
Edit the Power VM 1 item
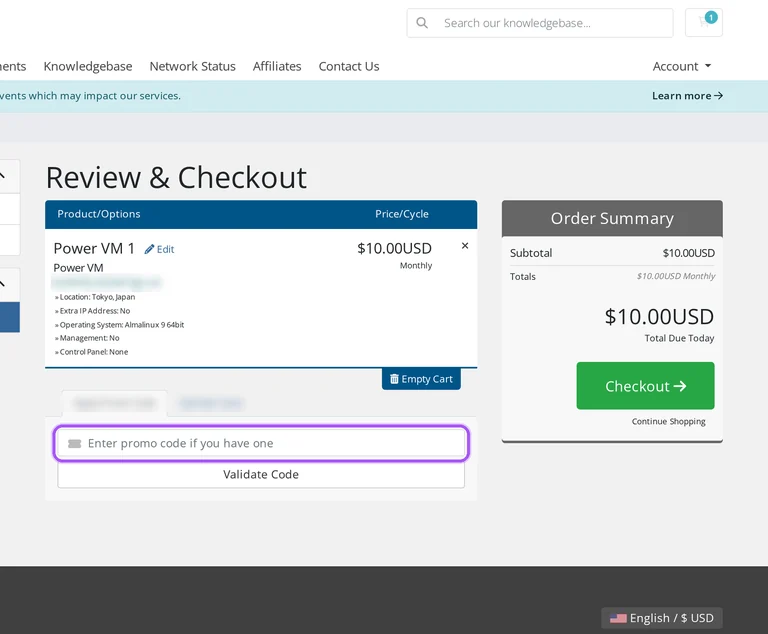tap(159, 249)
